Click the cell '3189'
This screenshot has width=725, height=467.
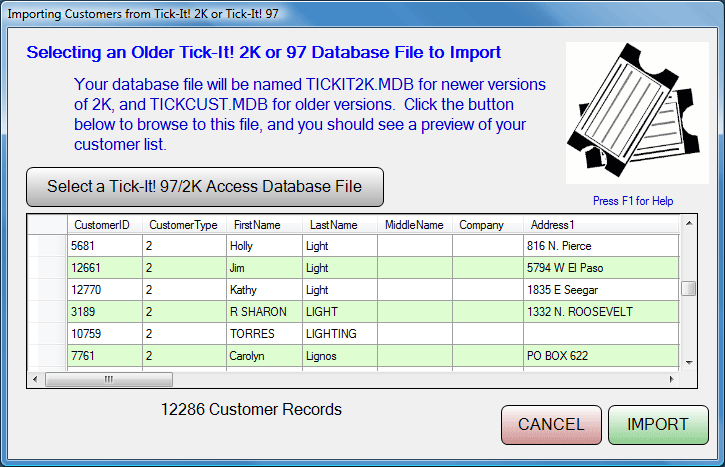click(105, 312)
